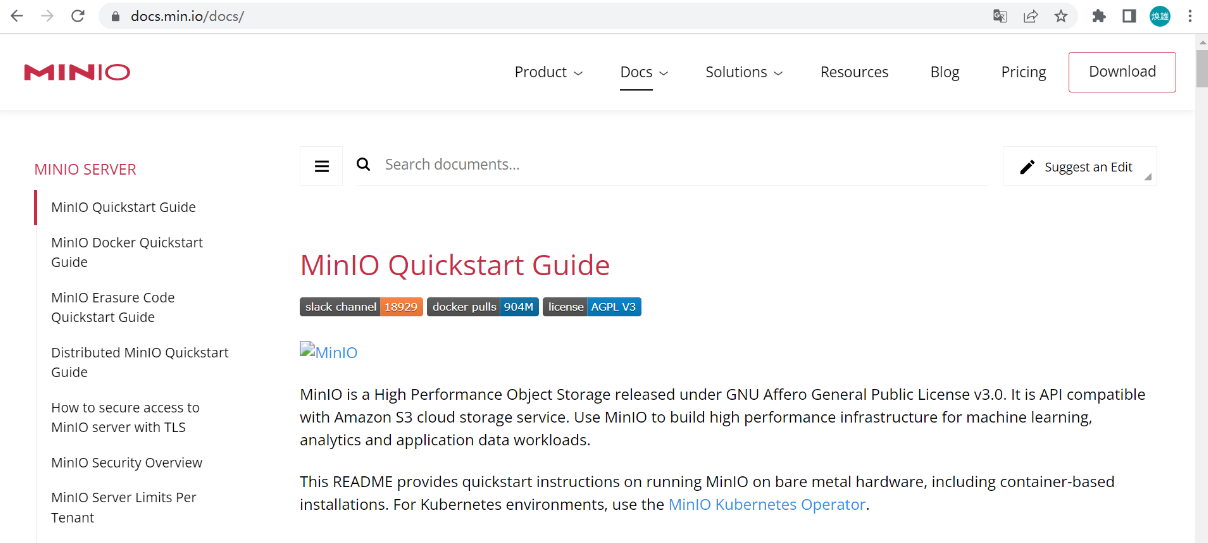Image resolution: width=1208 pixels, height=543 pixels.
Task: Expand the Product dropdown menu
Action: 548,72
